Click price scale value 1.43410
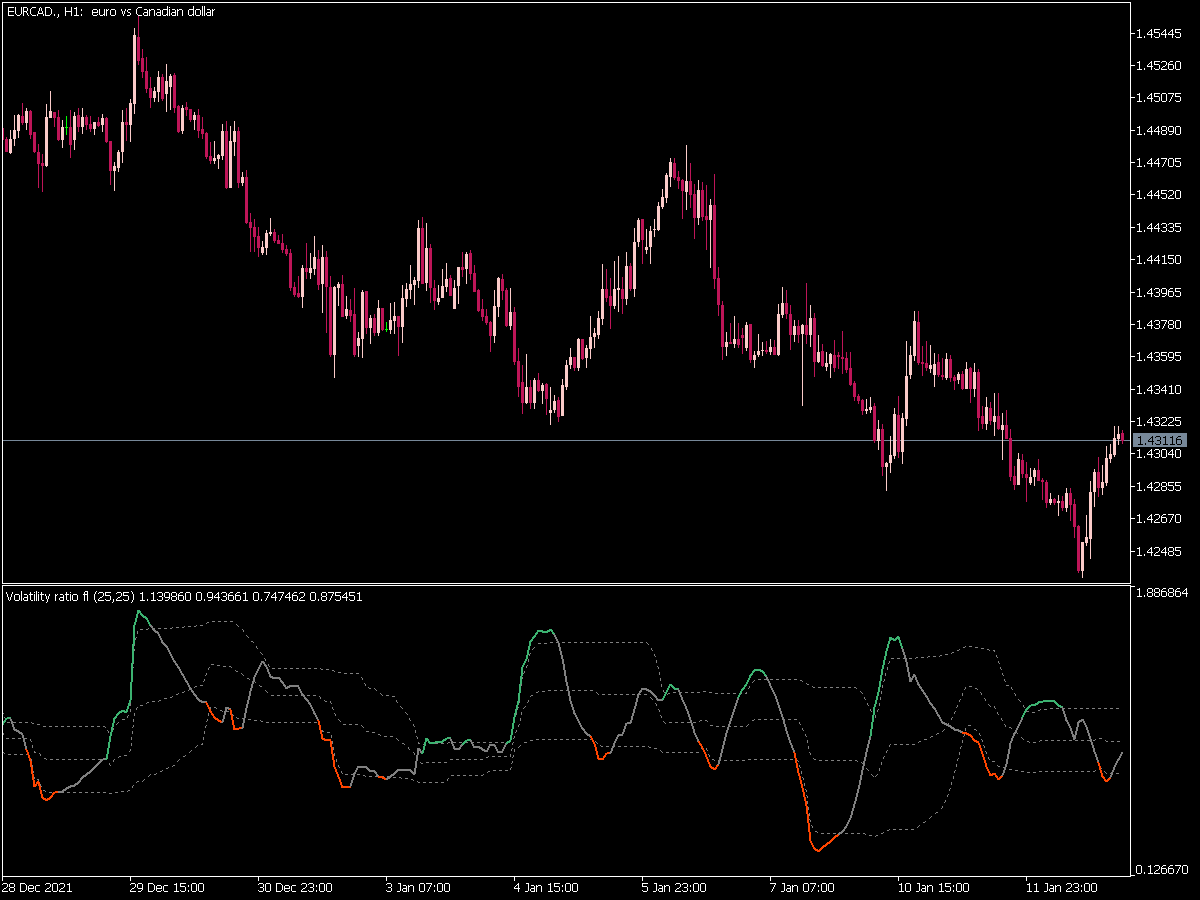1200x900 pixels. pyautogui.click(x=1161, y=389)
